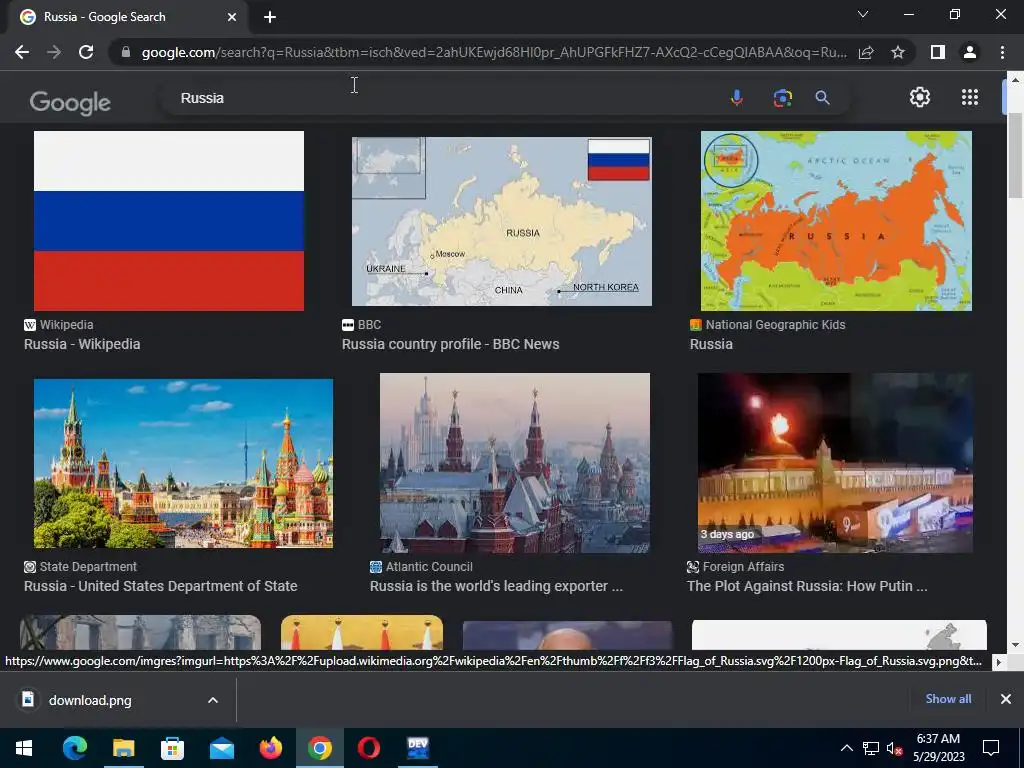
Task: Click the muted volume tray icon
Action: 894,748
